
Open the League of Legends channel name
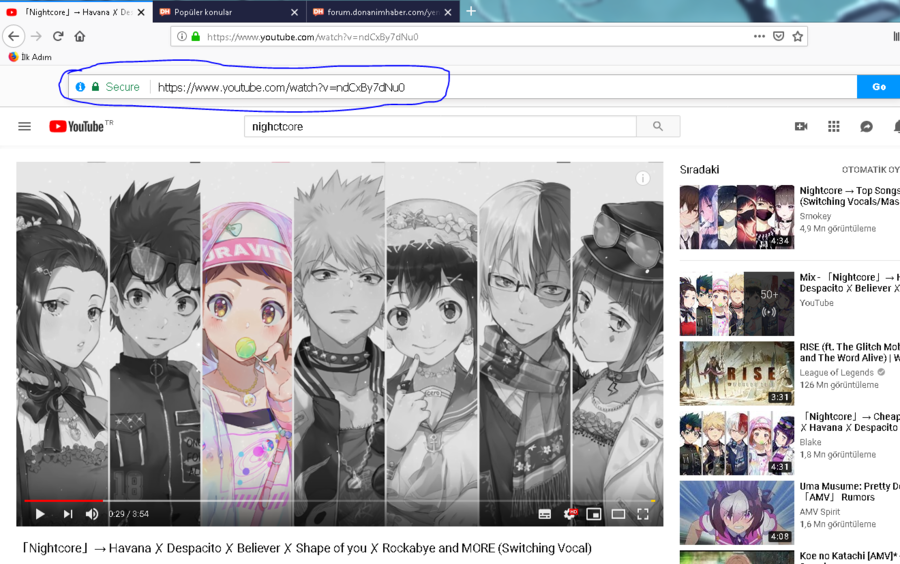(x=836, y=372)
